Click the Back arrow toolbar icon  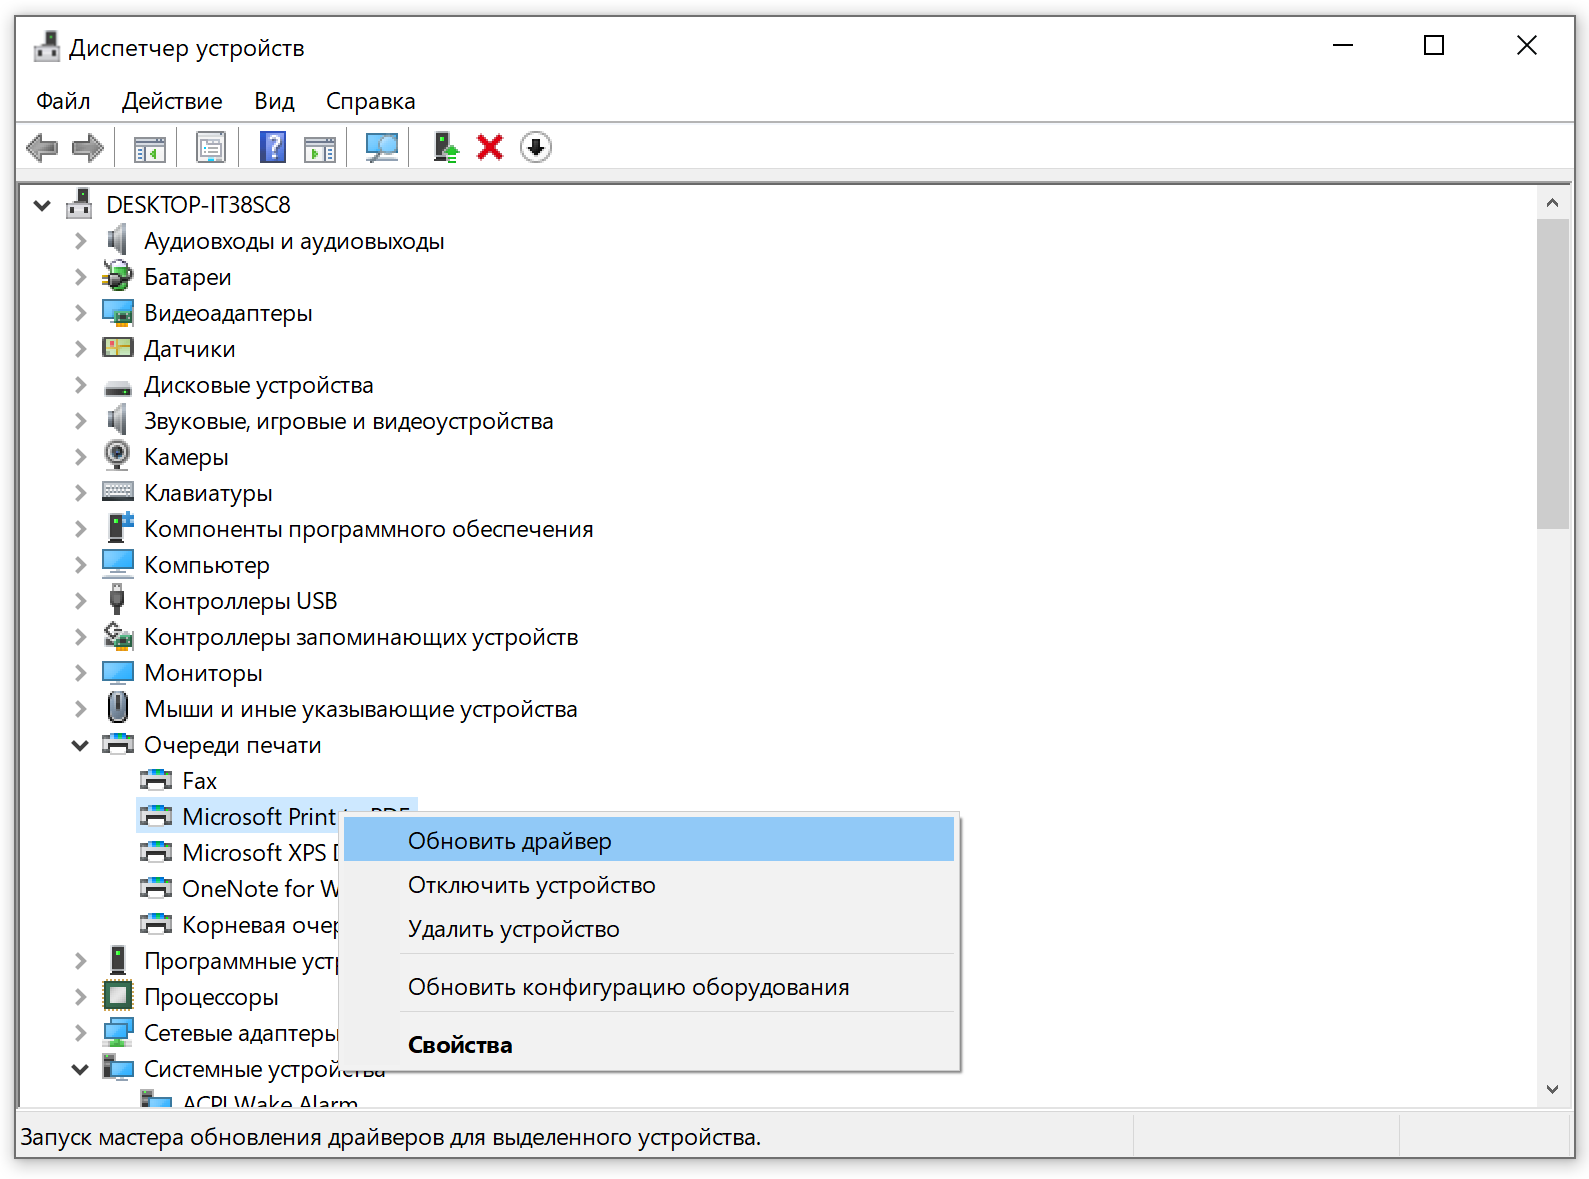coord(42,148)
